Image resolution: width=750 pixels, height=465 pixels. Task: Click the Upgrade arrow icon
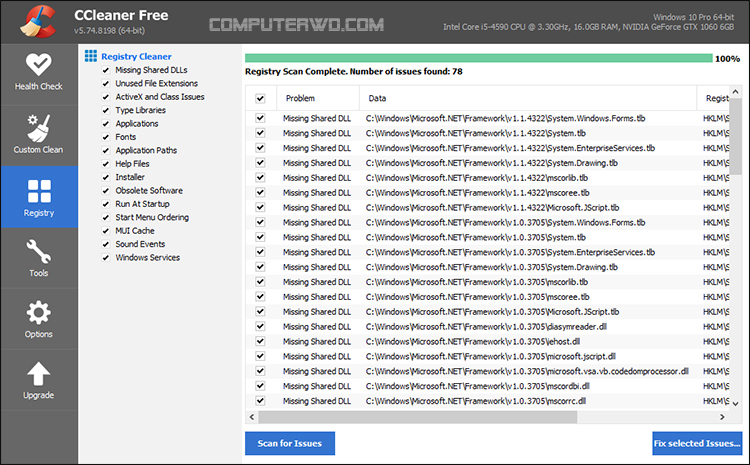[39, 374]
